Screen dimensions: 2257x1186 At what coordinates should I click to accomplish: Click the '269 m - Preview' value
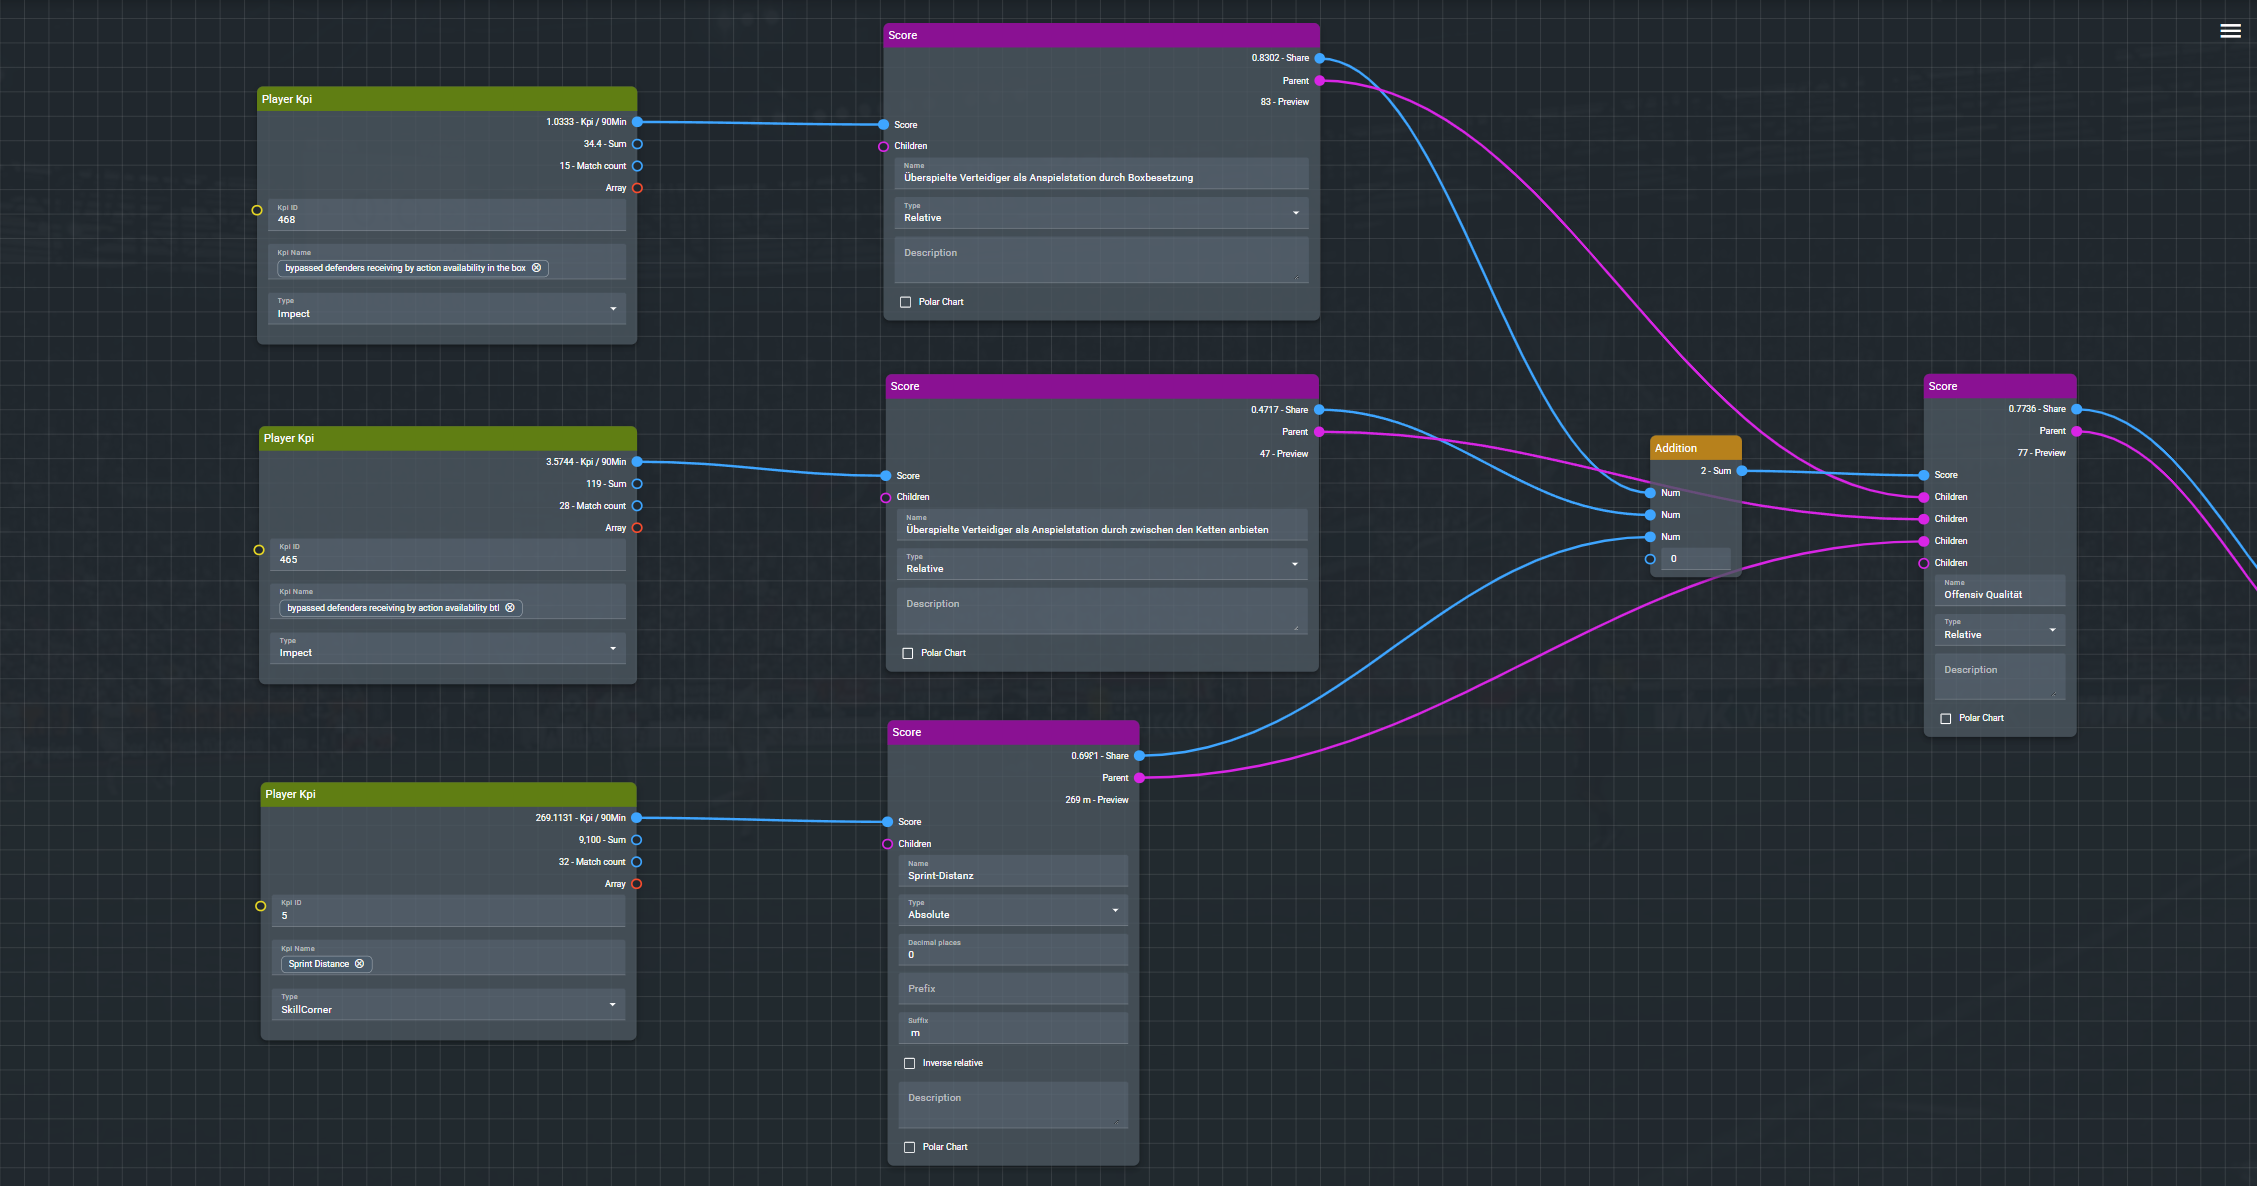1096,800
